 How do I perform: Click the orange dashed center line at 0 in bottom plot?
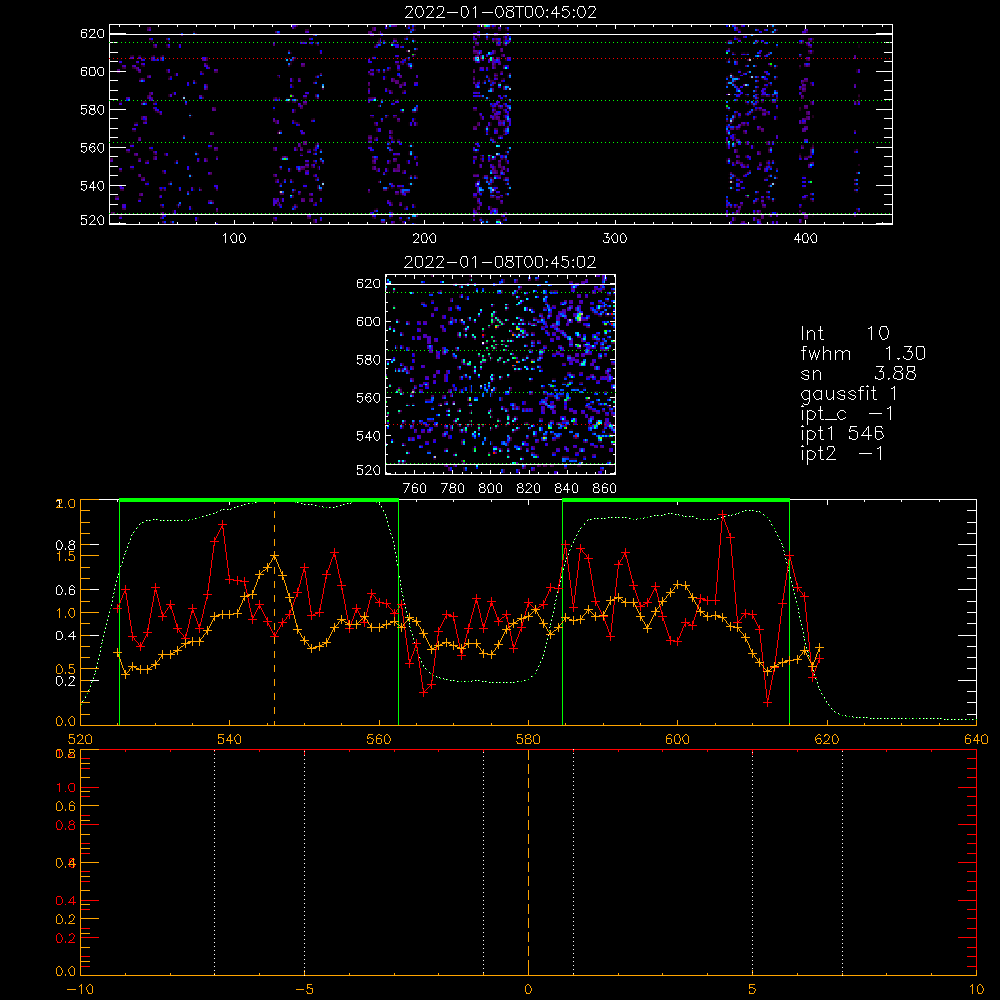pos(528,861)
